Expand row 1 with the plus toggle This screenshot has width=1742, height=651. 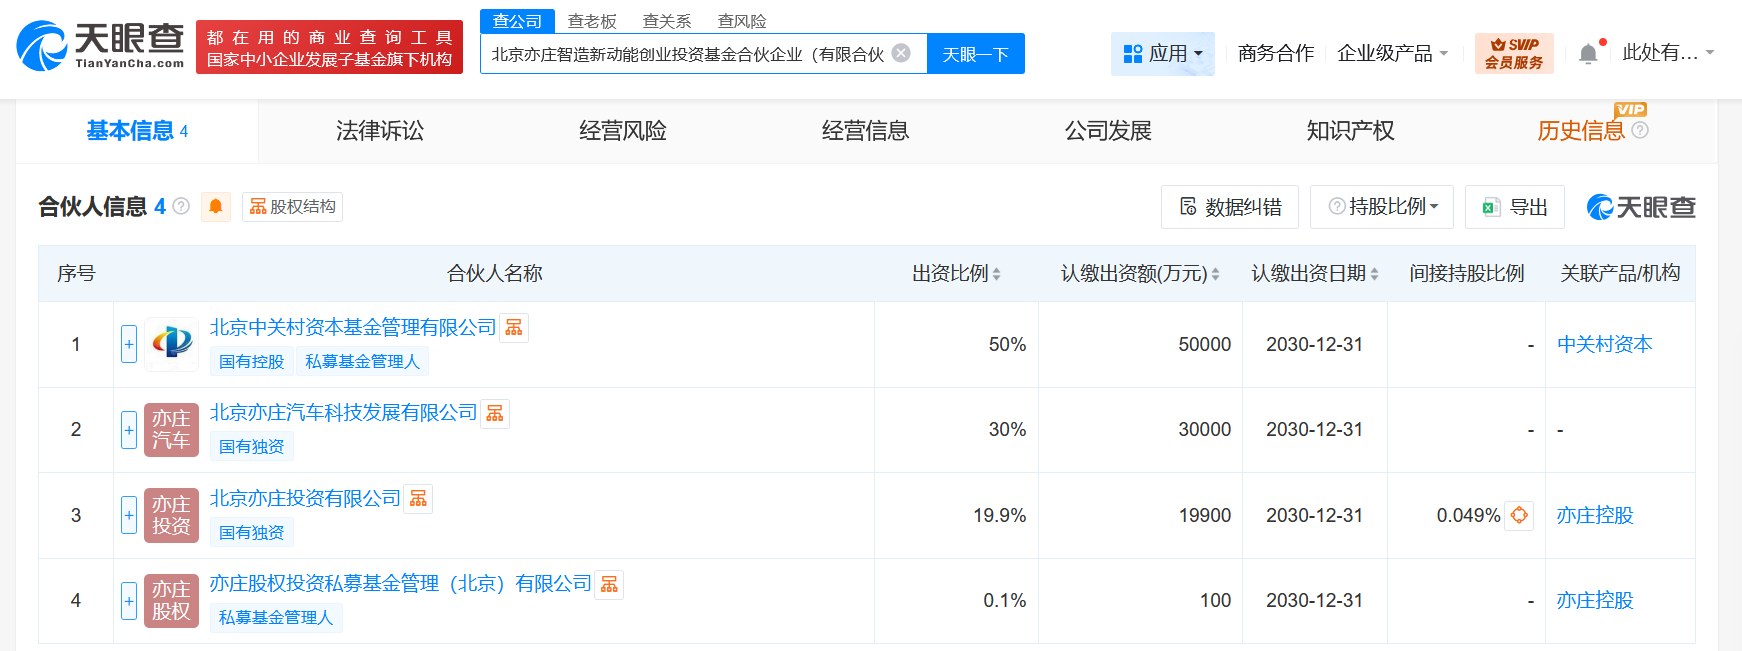129,344
